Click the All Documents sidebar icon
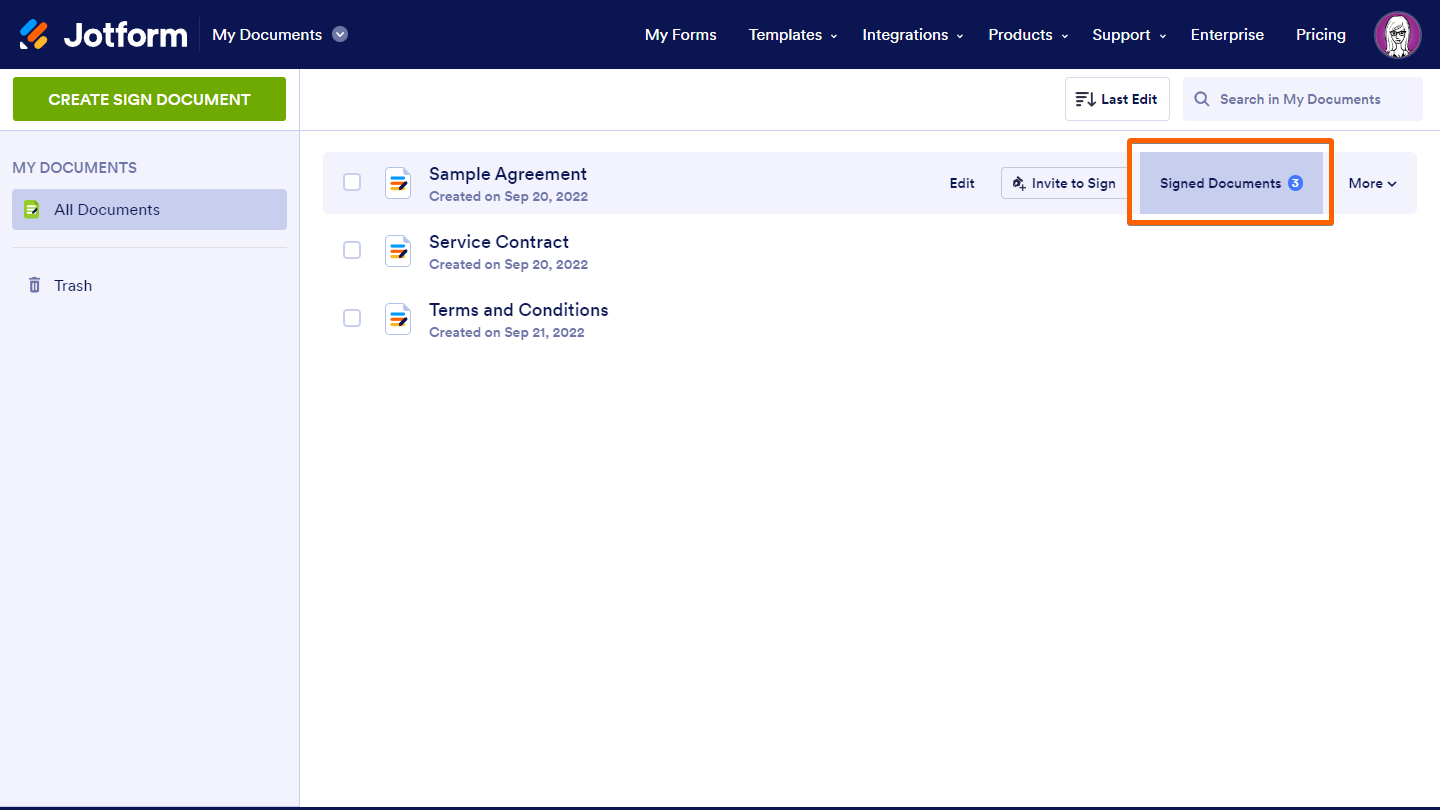The height and width of the screenshot is (810, 1440). coord(32,210)
